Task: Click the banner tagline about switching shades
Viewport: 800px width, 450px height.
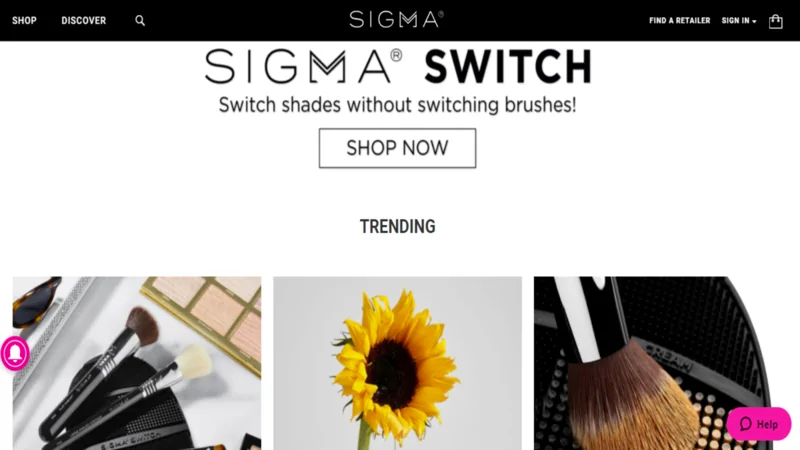Action: [x=397, y=105]
